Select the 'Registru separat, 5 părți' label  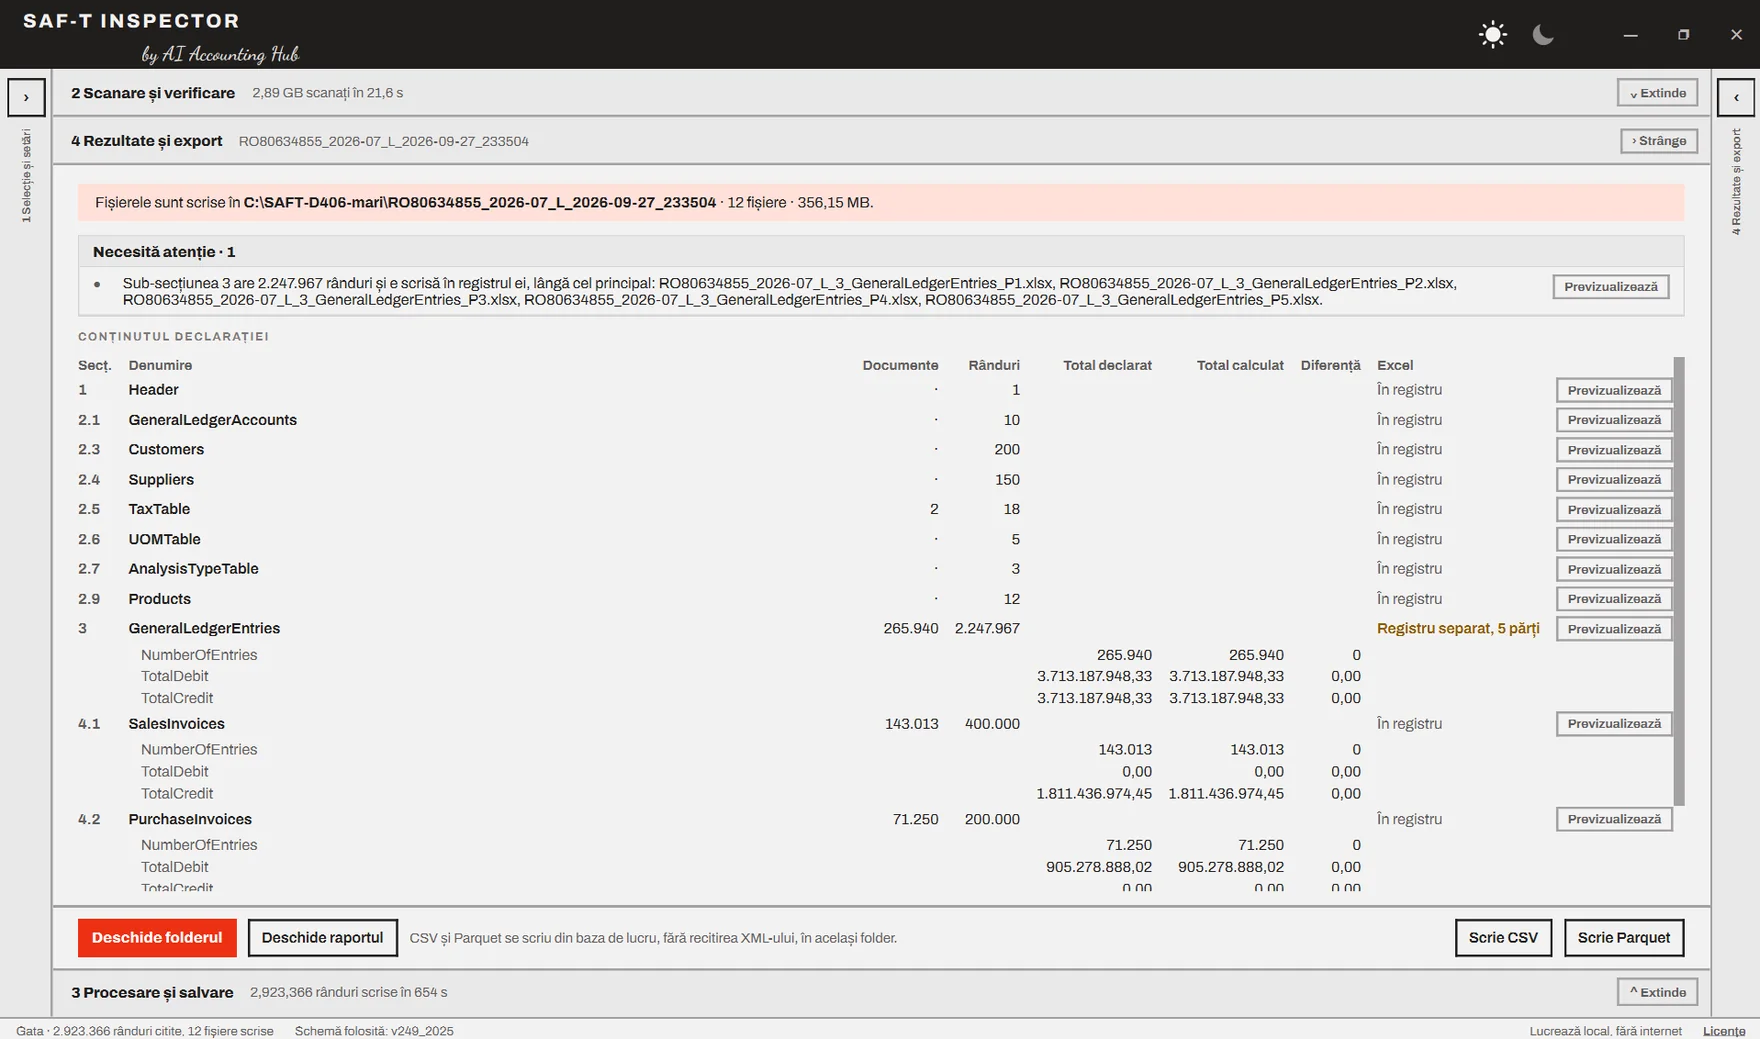tap(1458, 629)
